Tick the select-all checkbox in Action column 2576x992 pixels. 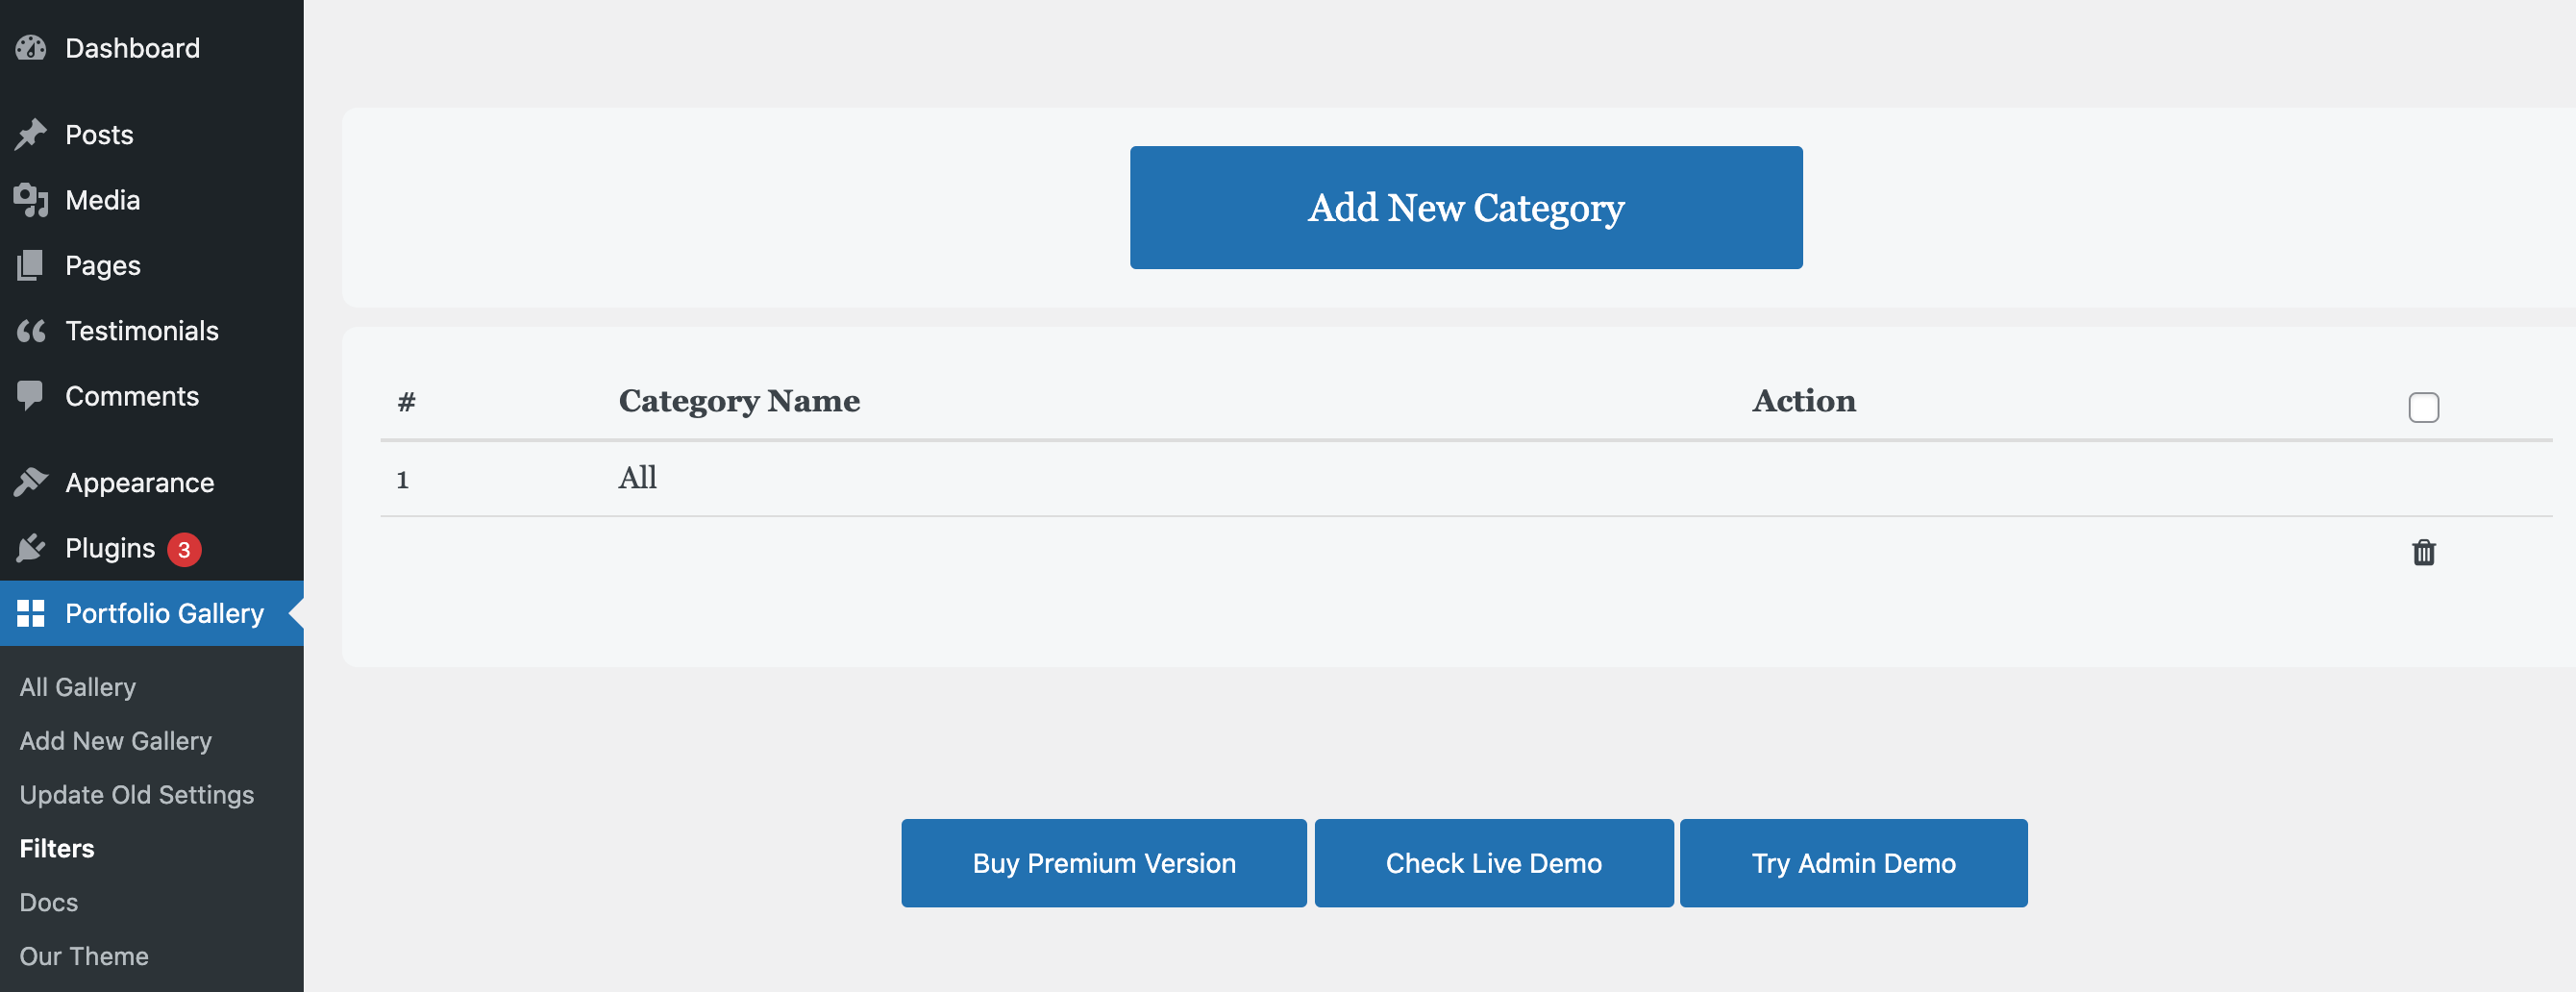click(x=2423, y=407)
